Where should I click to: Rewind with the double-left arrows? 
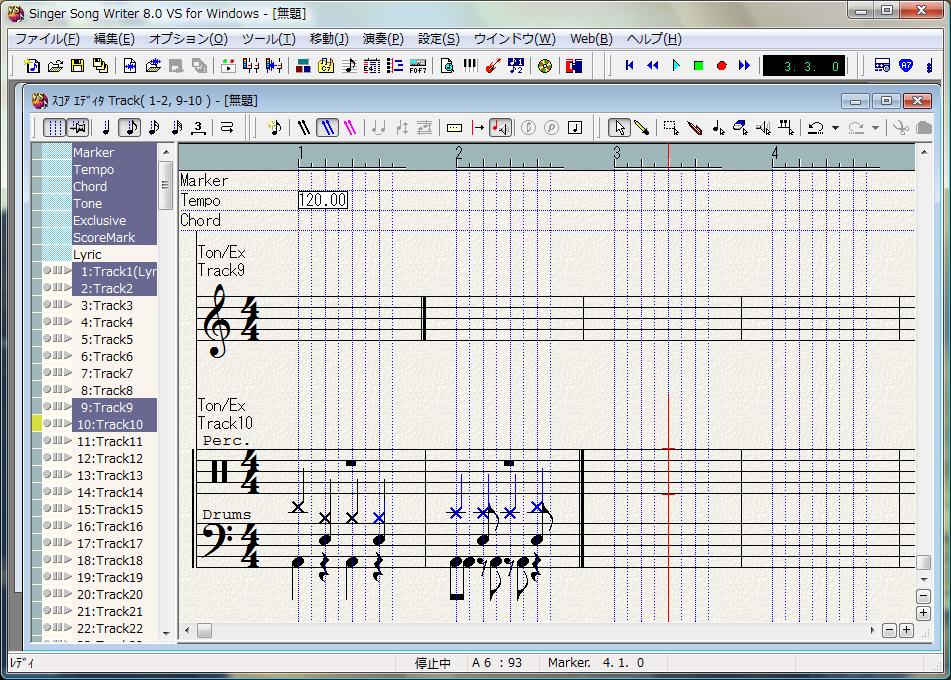[x=653, y=66]
